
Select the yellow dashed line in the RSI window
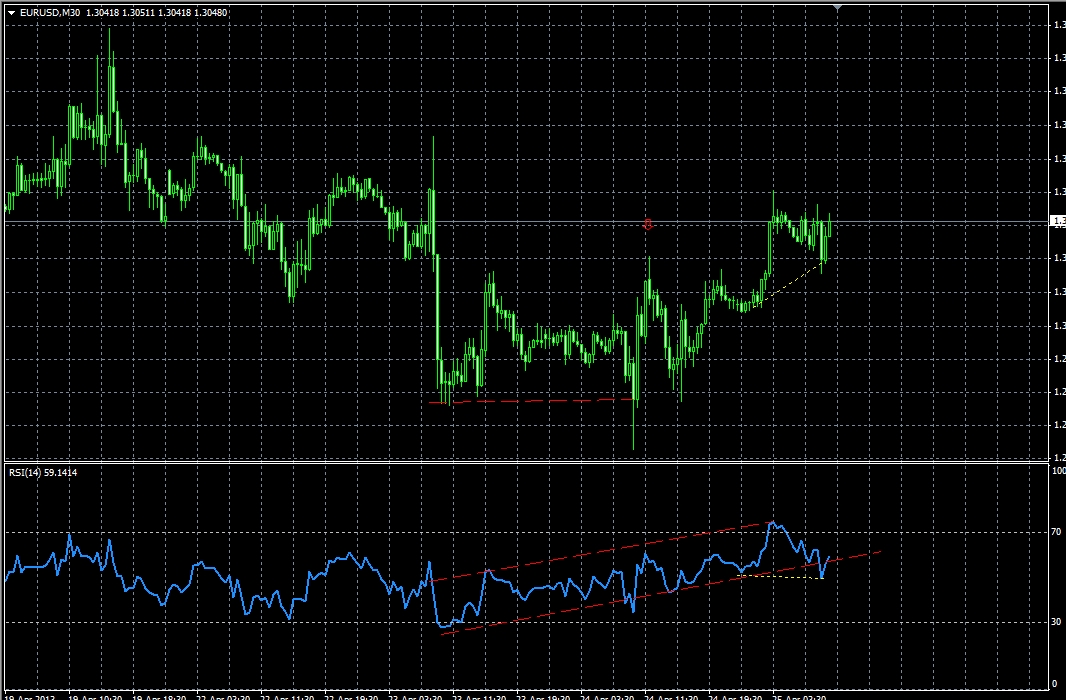[780, 577]
